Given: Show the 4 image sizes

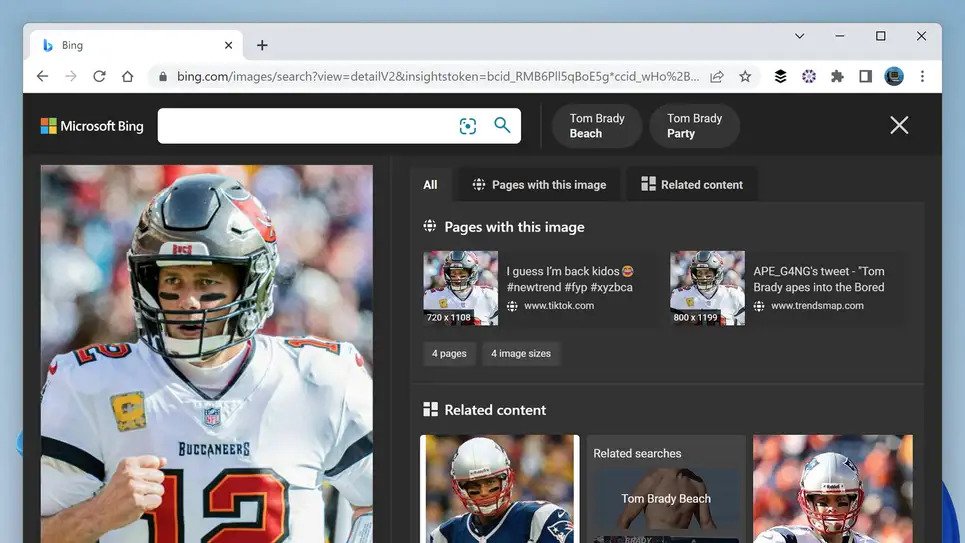Looking at the screenshot, I should [521, 353].
